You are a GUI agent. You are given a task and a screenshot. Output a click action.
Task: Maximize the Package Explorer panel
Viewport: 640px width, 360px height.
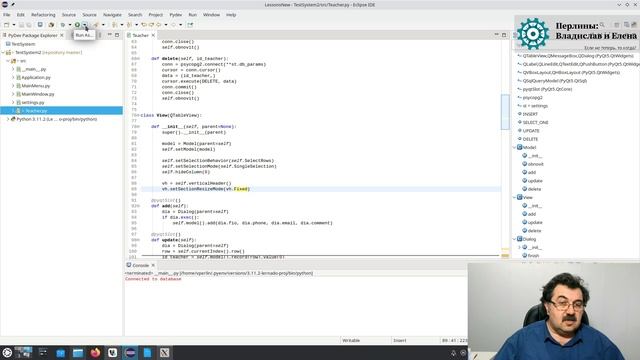(117, 35)
